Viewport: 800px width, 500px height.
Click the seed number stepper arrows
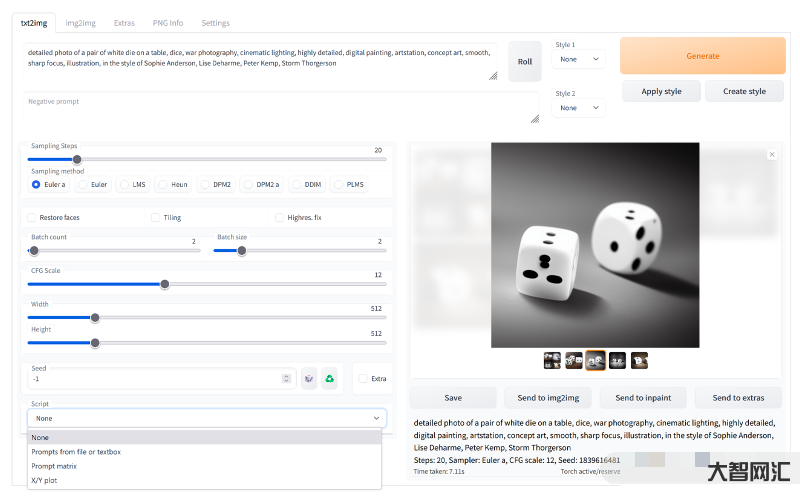click(x=286, y=378)
